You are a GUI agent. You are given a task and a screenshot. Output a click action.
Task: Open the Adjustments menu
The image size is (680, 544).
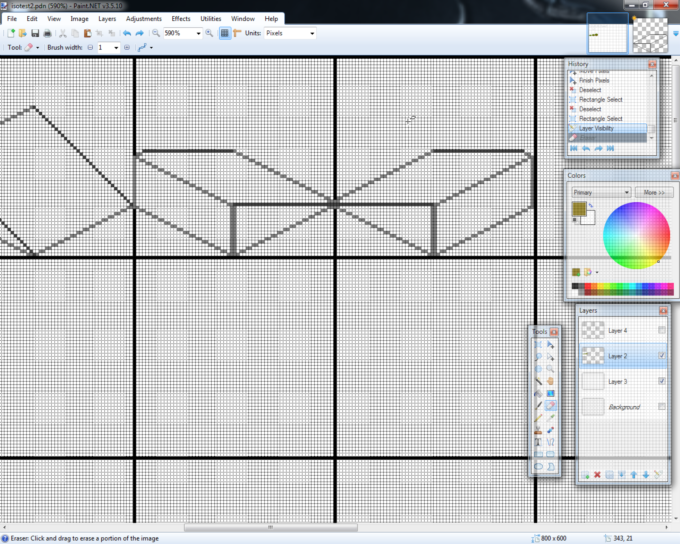(144, 19)
